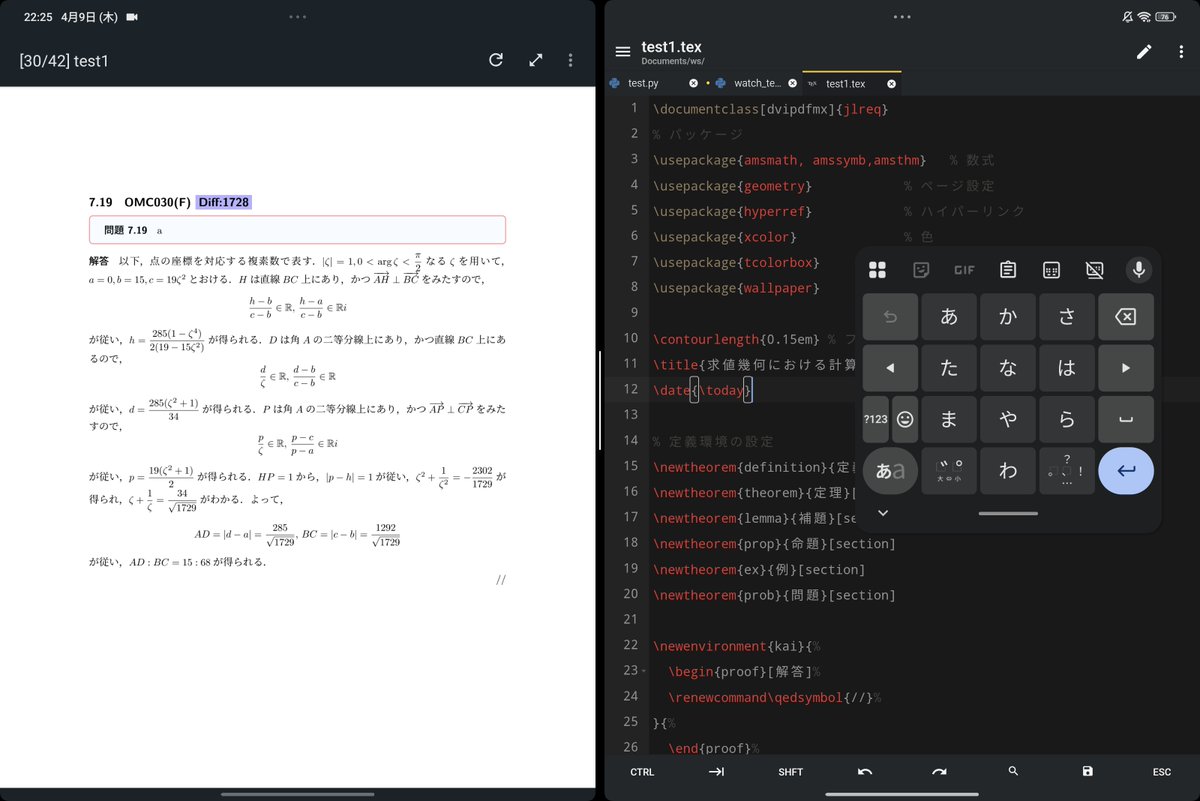Collapse the code fold at line 23

[x=644, y=671]
